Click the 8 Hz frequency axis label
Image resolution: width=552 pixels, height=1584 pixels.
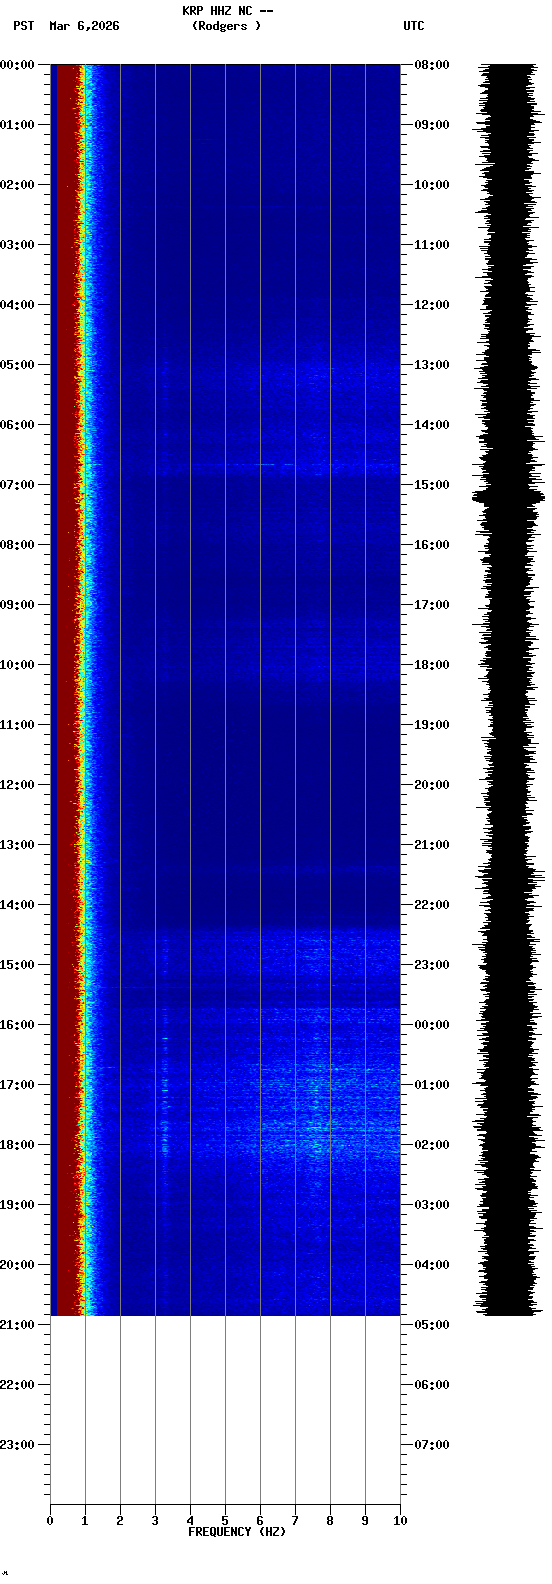coord(330,1521)
